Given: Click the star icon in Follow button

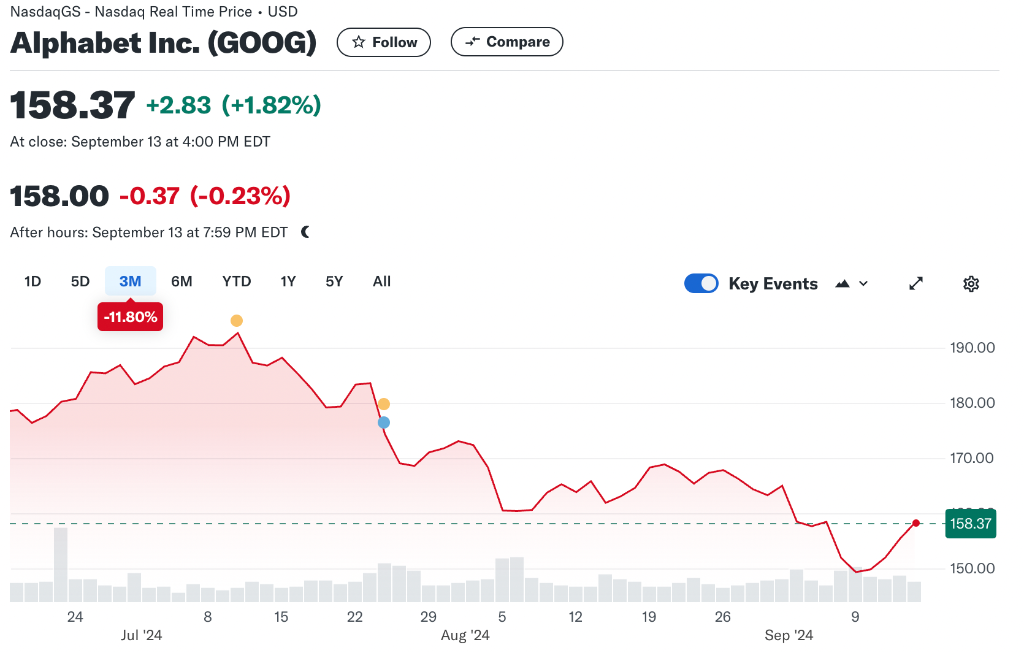Looking at the screenshot, I should coord(359,42).
